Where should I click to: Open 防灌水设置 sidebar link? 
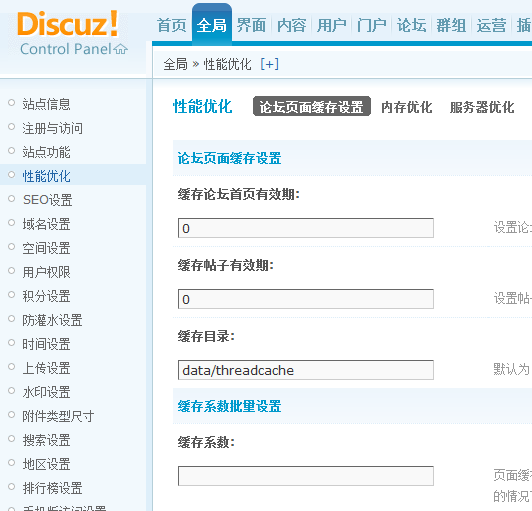pyautogui.click(x=53, y=320)
